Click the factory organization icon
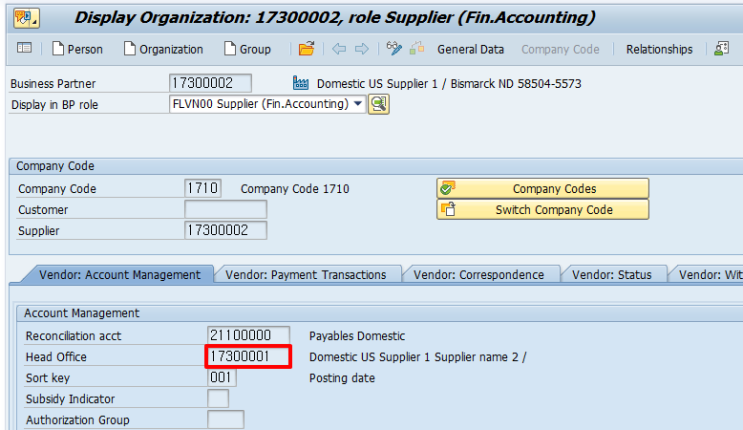Screen dimensions: 743x430 click(301, 83)
